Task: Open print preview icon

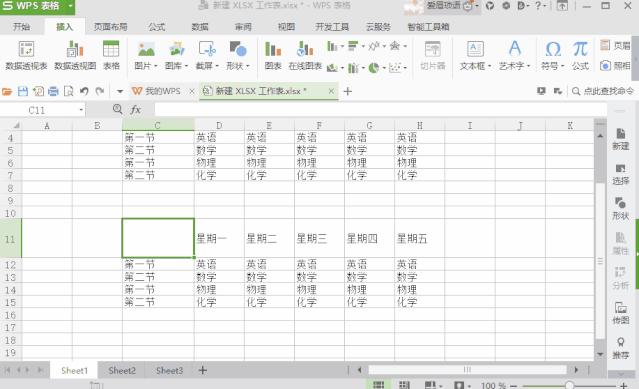Action: pyautogui.click(x=68, y=91)
